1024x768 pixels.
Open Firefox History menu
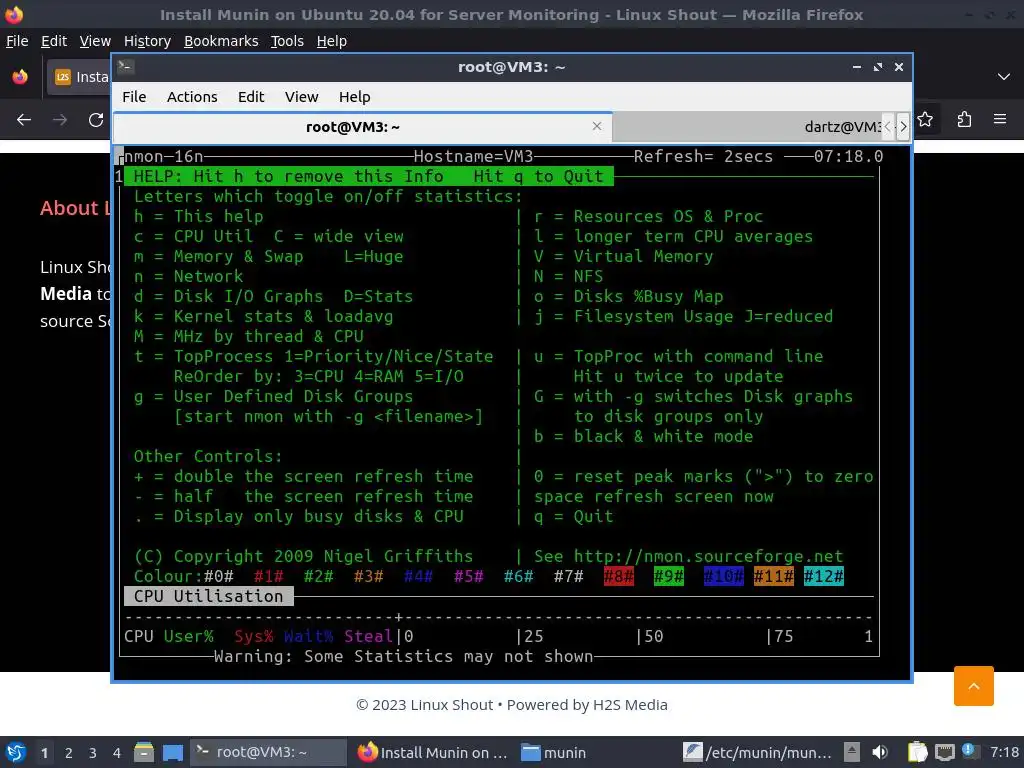[147, 41]
